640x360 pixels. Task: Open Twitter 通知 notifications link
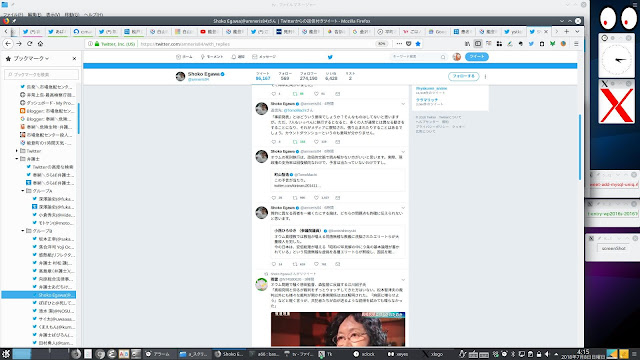click(238, 57)
